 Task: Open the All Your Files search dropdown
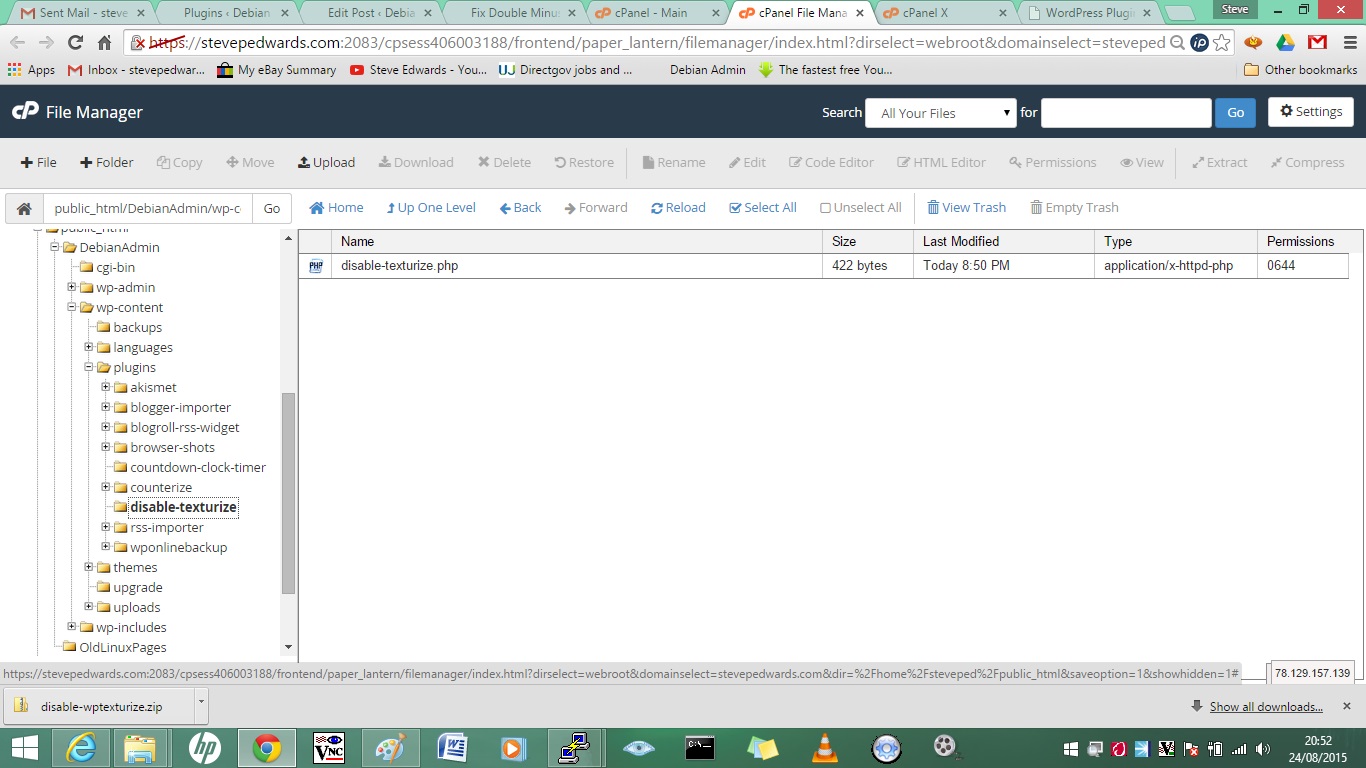pos(940,113)
